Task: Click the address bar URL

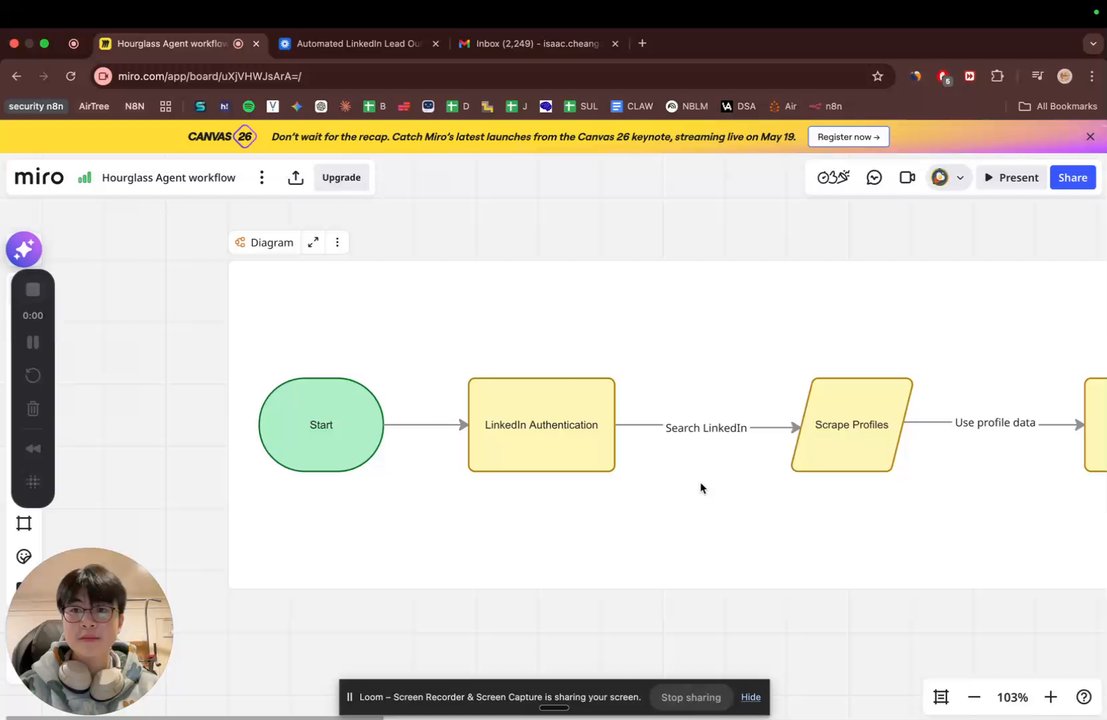Action: (x=210, y=76)
